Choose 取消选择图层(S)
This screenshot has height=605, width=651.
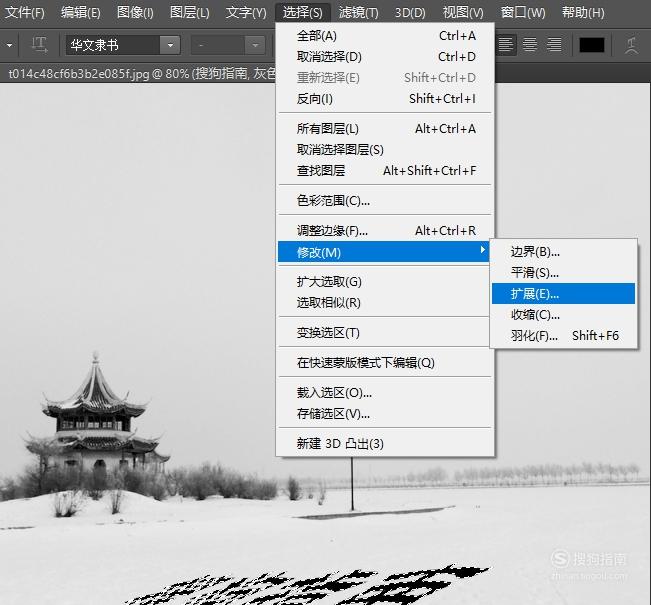pos(386,149)
